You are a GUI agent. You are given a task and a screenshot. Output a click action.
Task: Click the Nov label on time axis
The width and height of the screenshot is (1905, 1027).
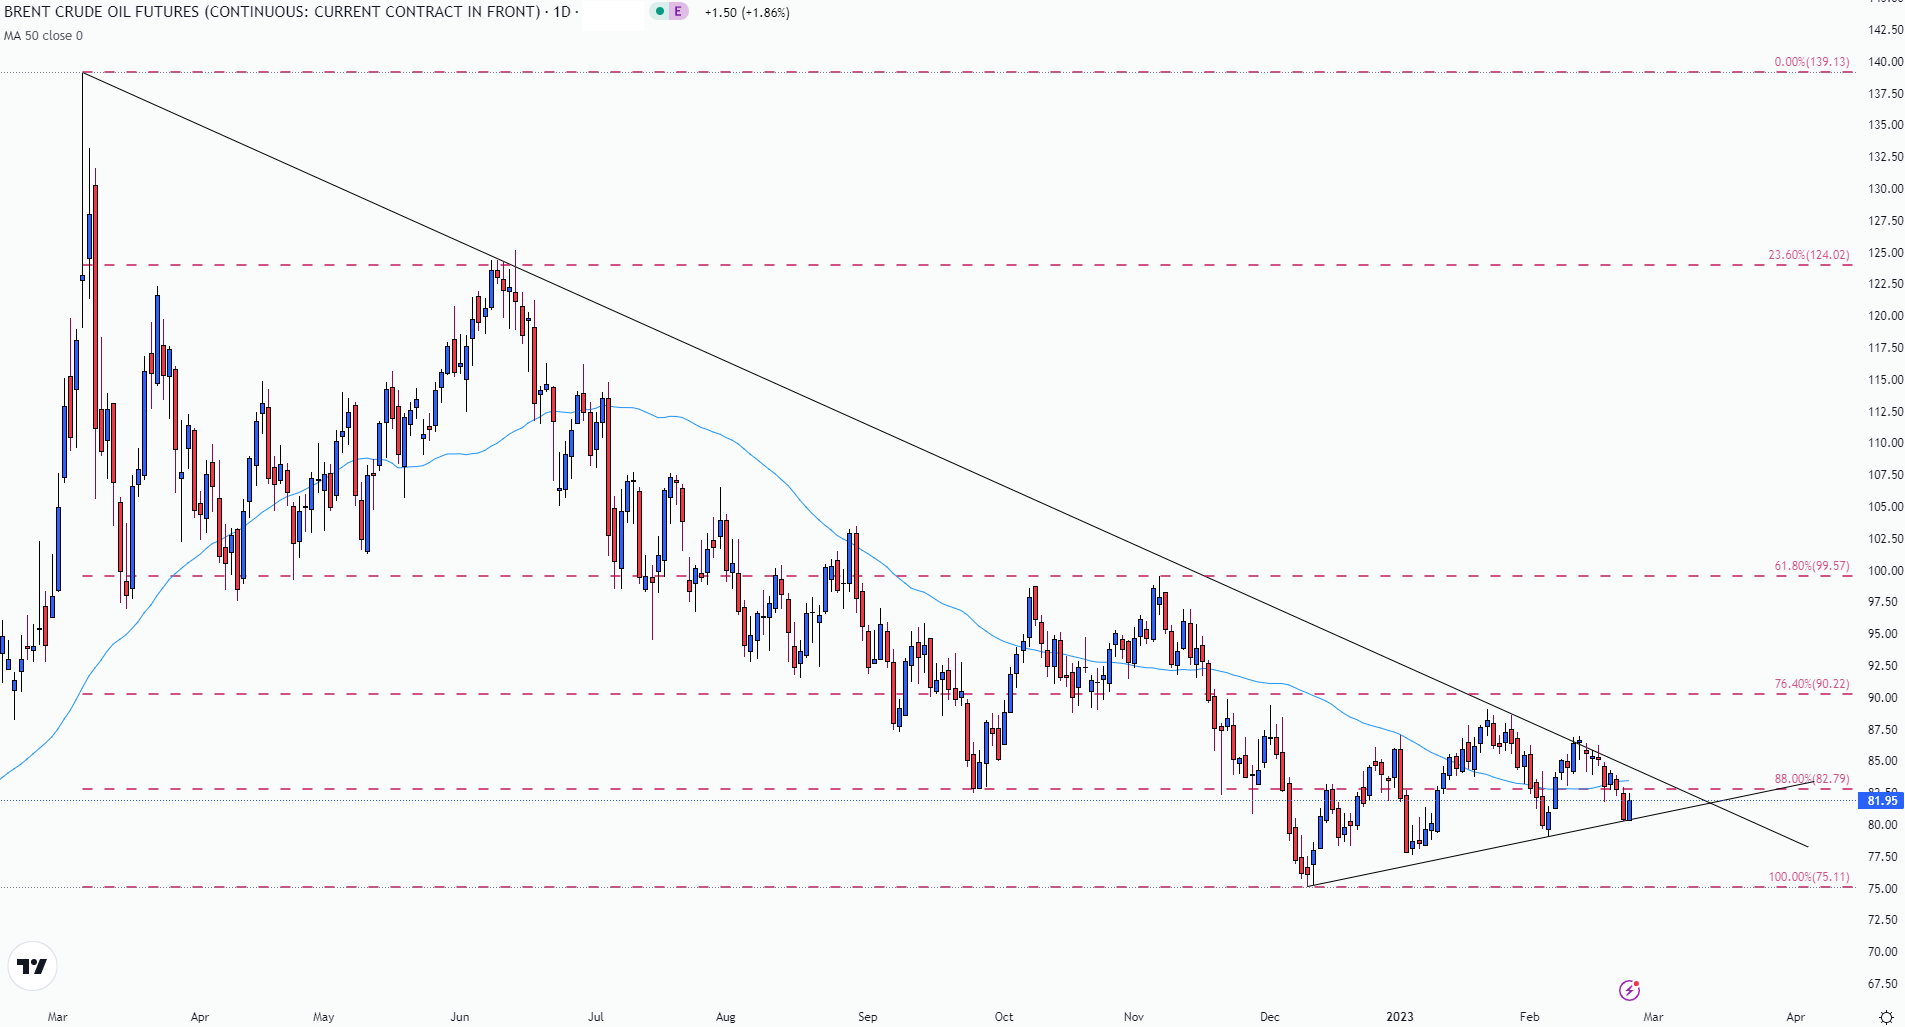pos(1134,1017)
